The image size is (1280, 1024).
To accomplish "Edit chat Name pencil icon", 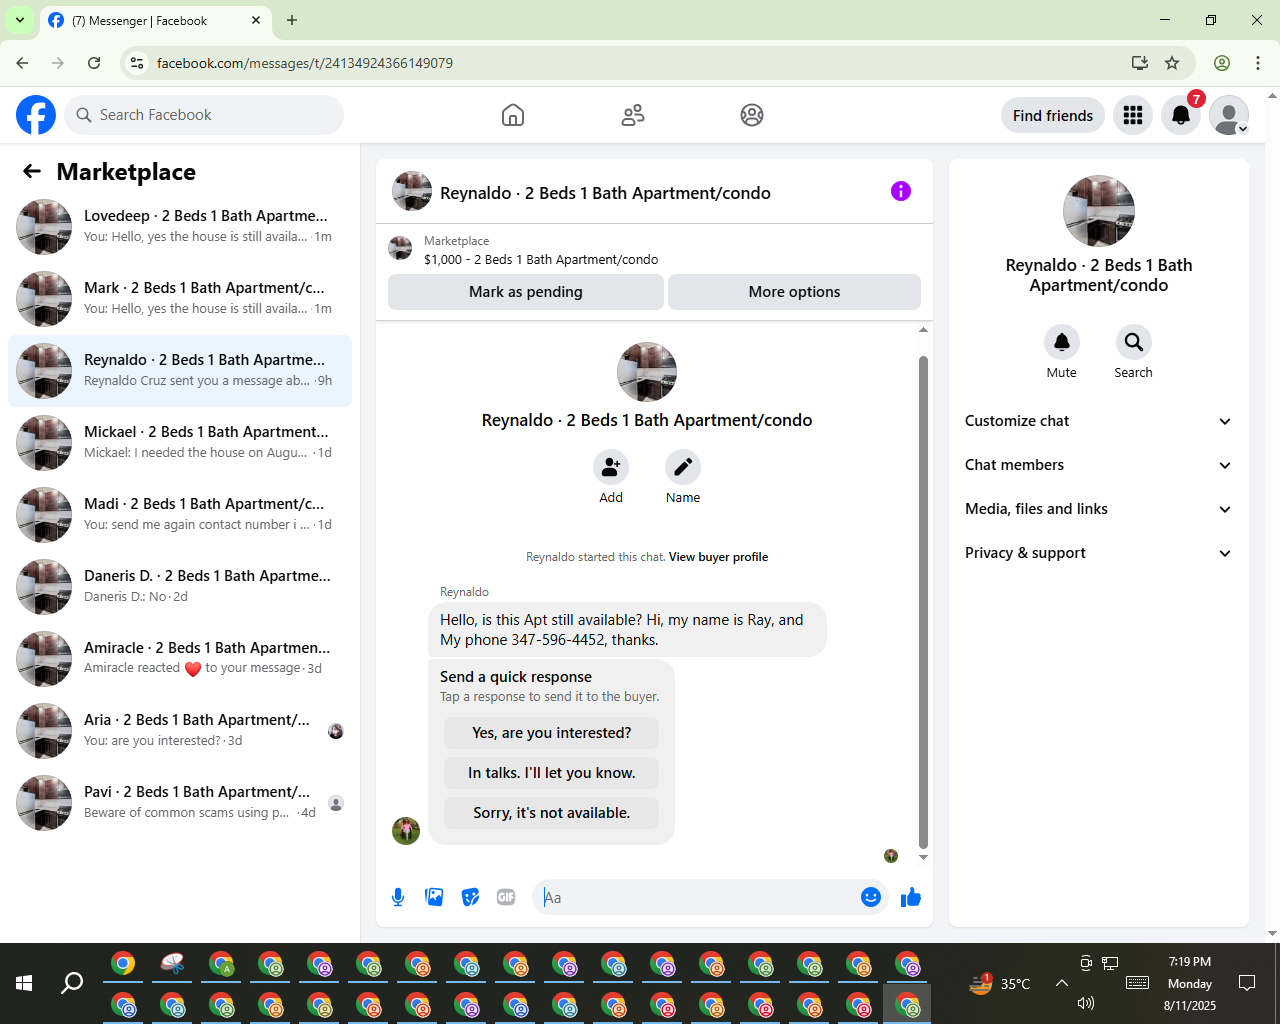I will [683, 467].
